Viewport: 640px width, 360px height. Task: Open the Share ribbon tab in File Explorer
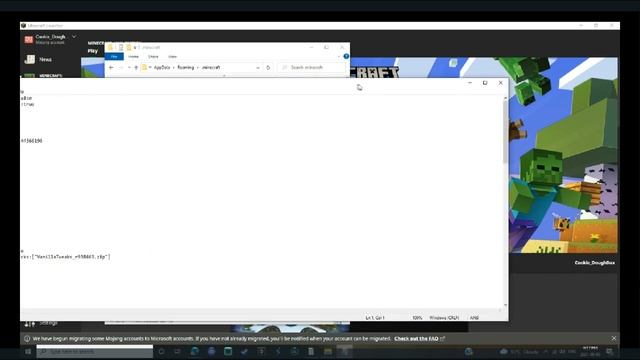point(153,56)
